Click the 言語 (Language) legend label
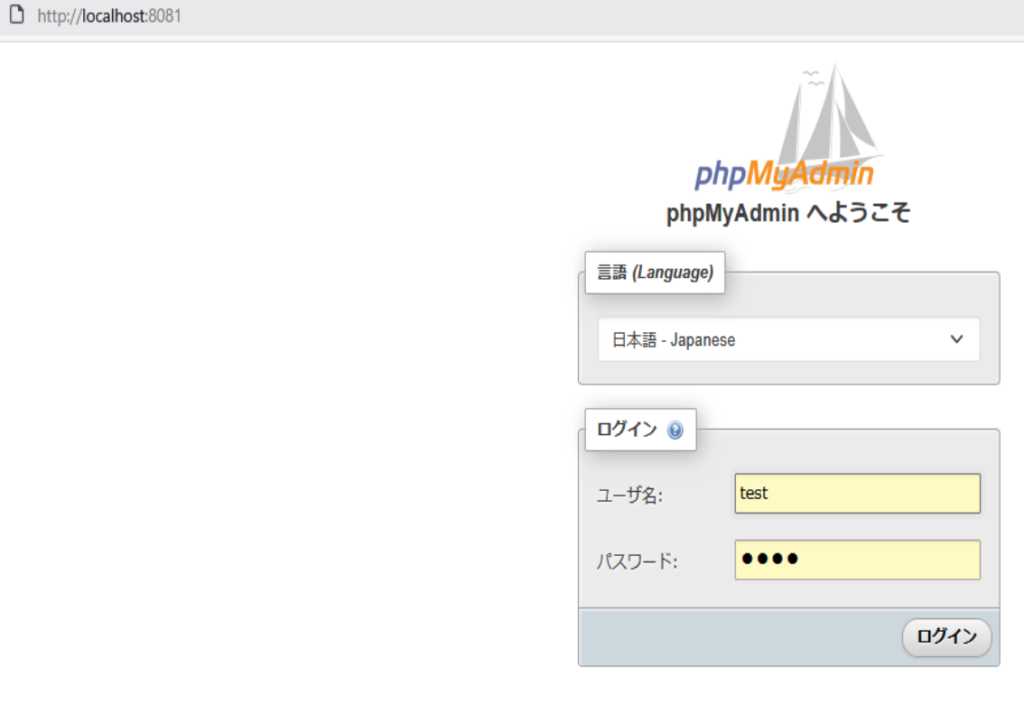The image size is (1024, 722). [x=655, y=272]
